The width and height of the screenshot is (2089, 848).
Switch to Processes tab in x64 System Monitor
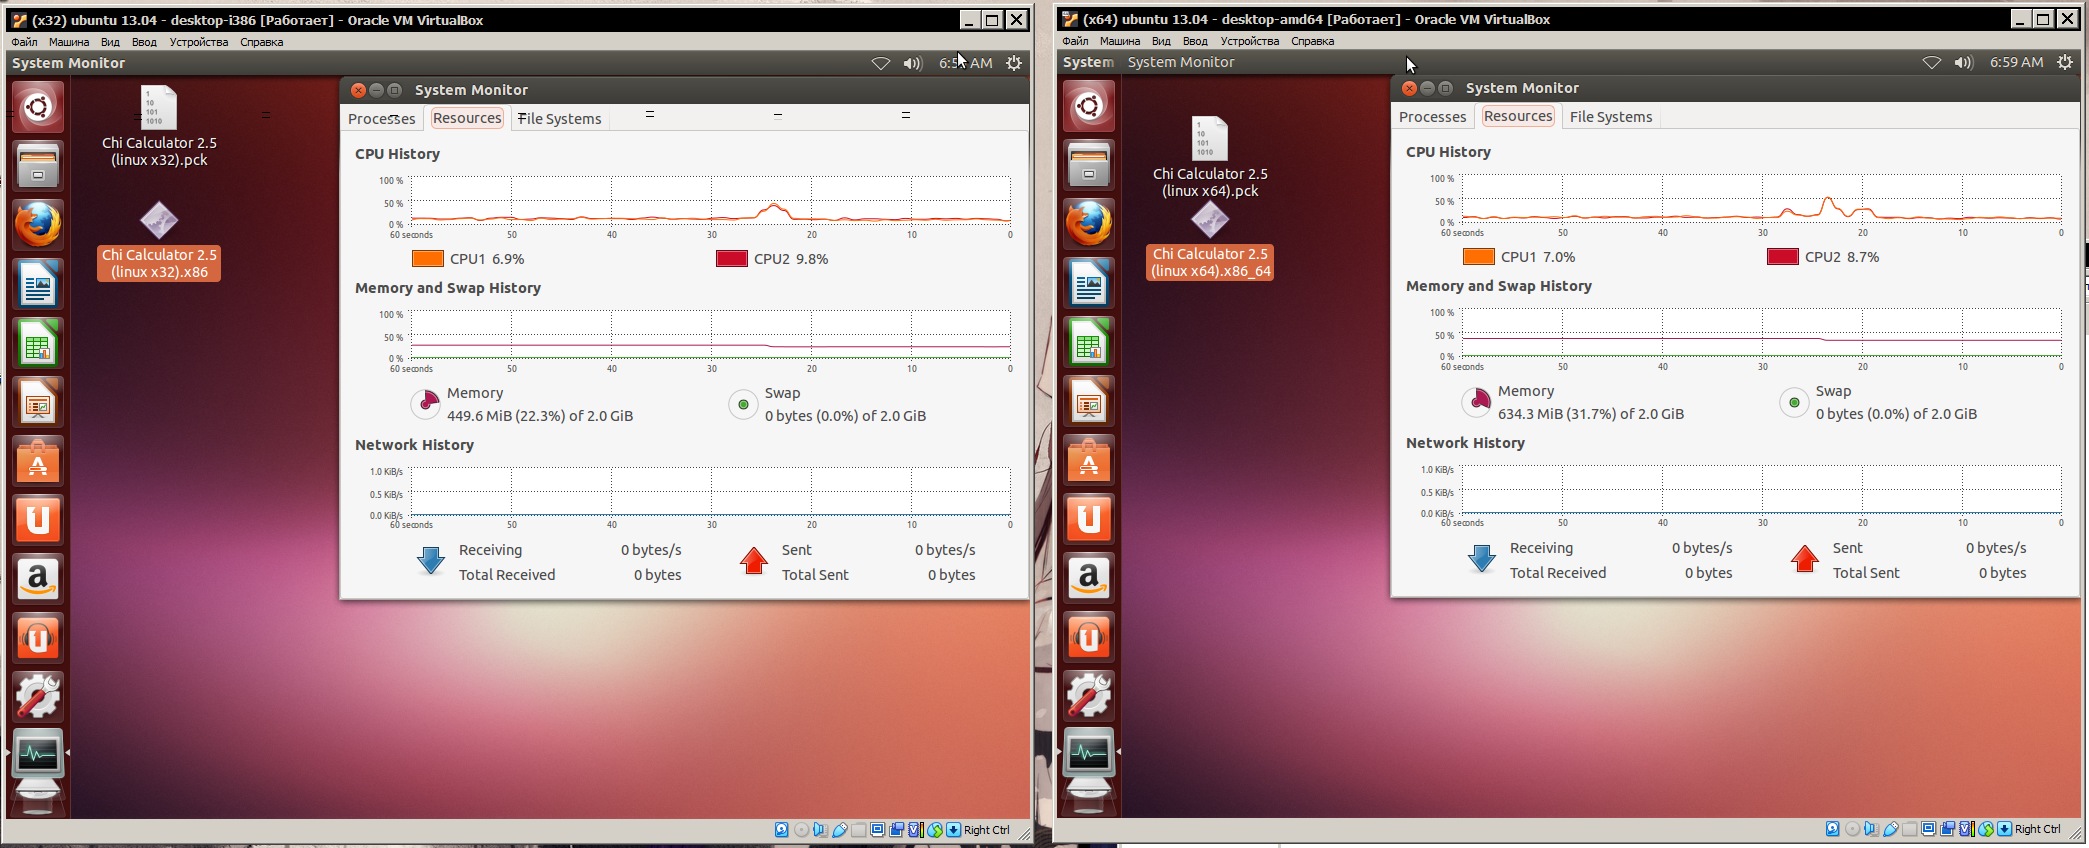(x=1432, y=117)
